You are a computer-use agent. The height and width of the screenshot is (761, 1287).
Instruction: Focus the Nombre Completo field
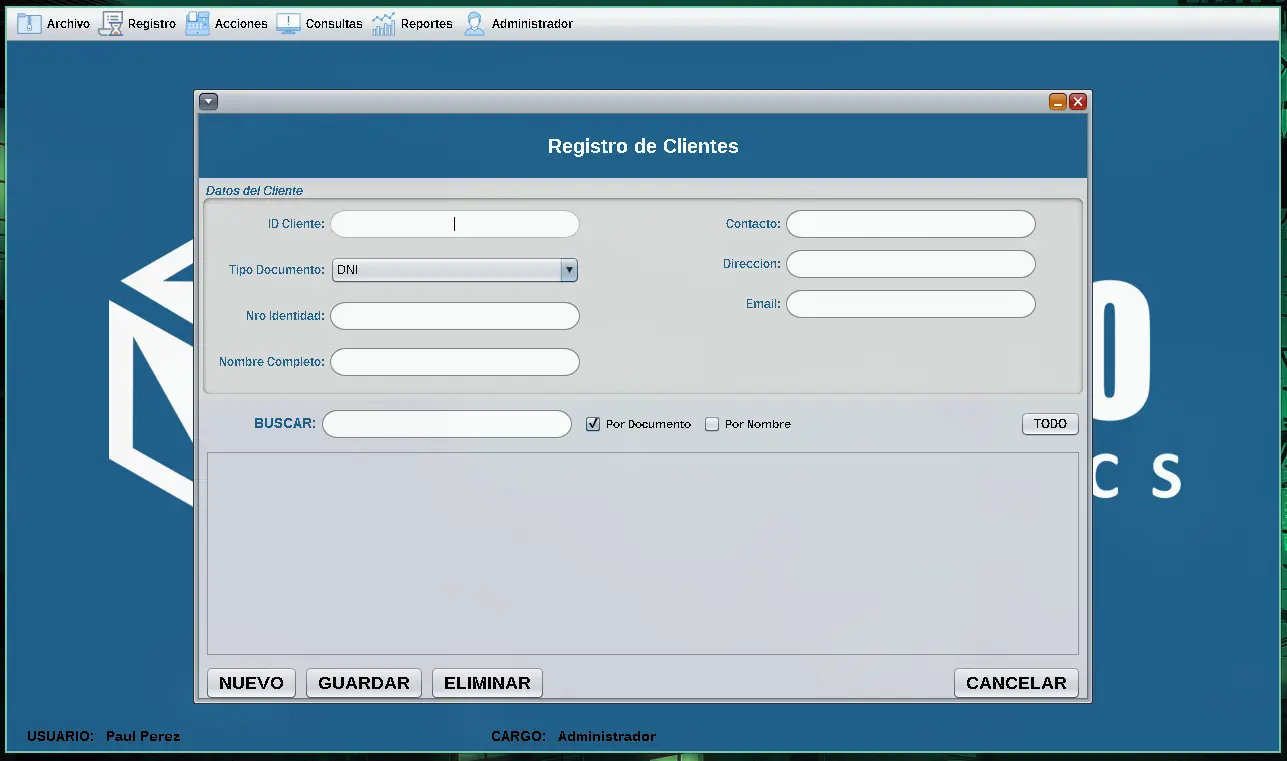tap(455, 362)
